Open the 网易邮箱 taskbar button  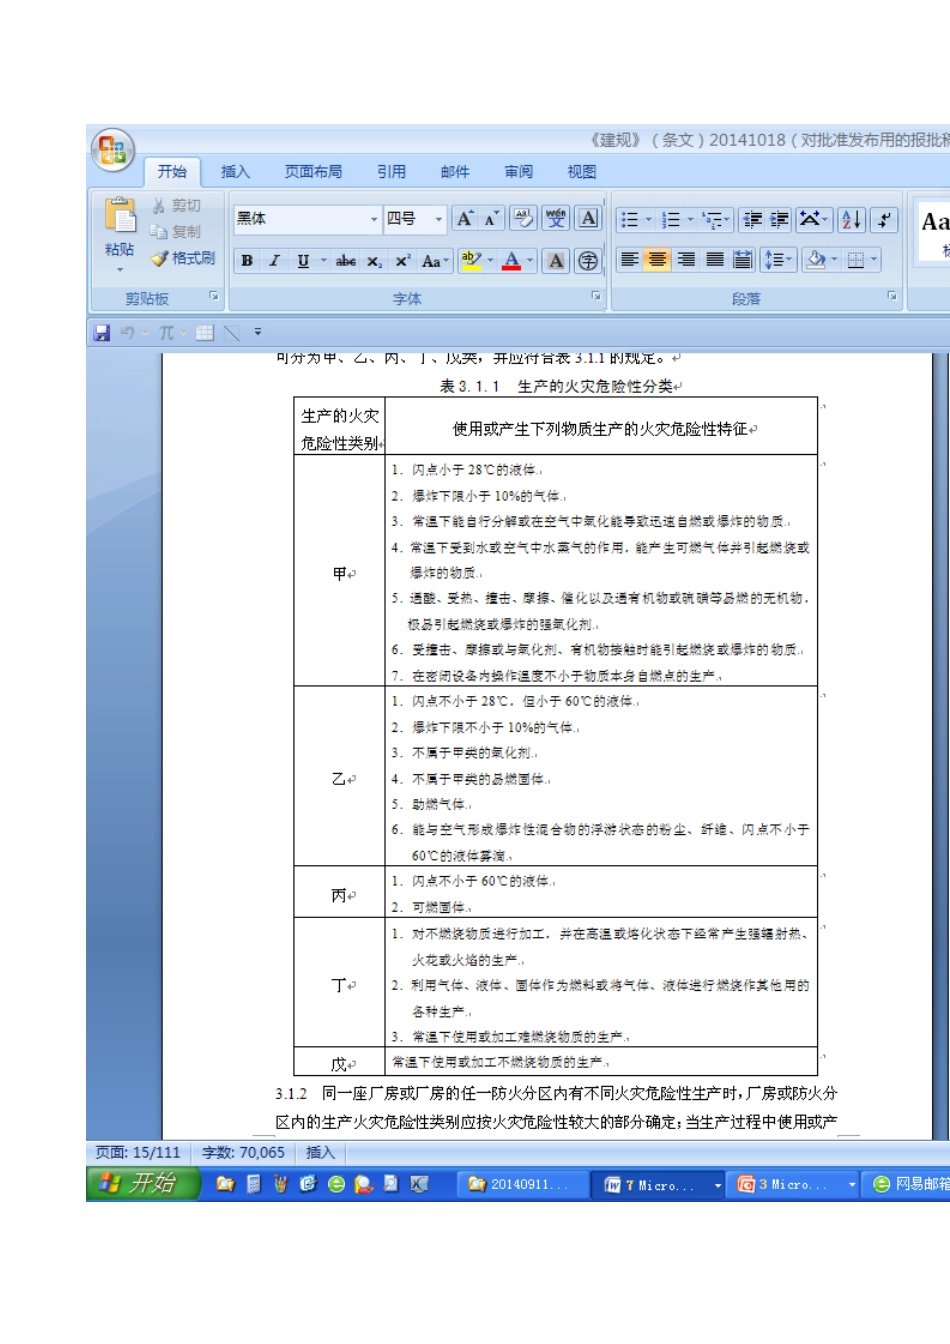[908, 1185]
